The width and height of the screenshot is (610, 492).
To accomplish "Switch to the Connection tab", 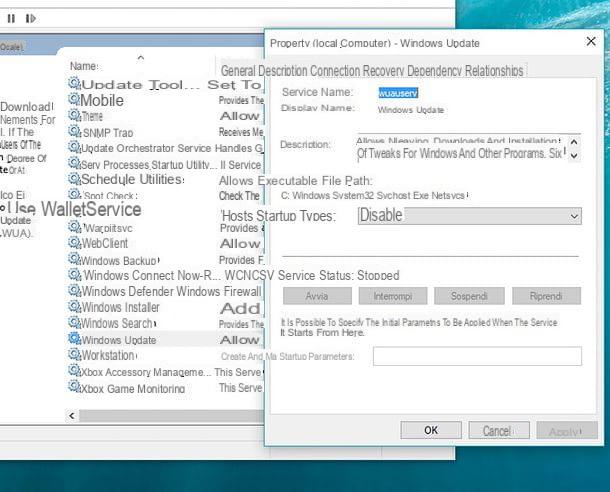I will [335, 71].
